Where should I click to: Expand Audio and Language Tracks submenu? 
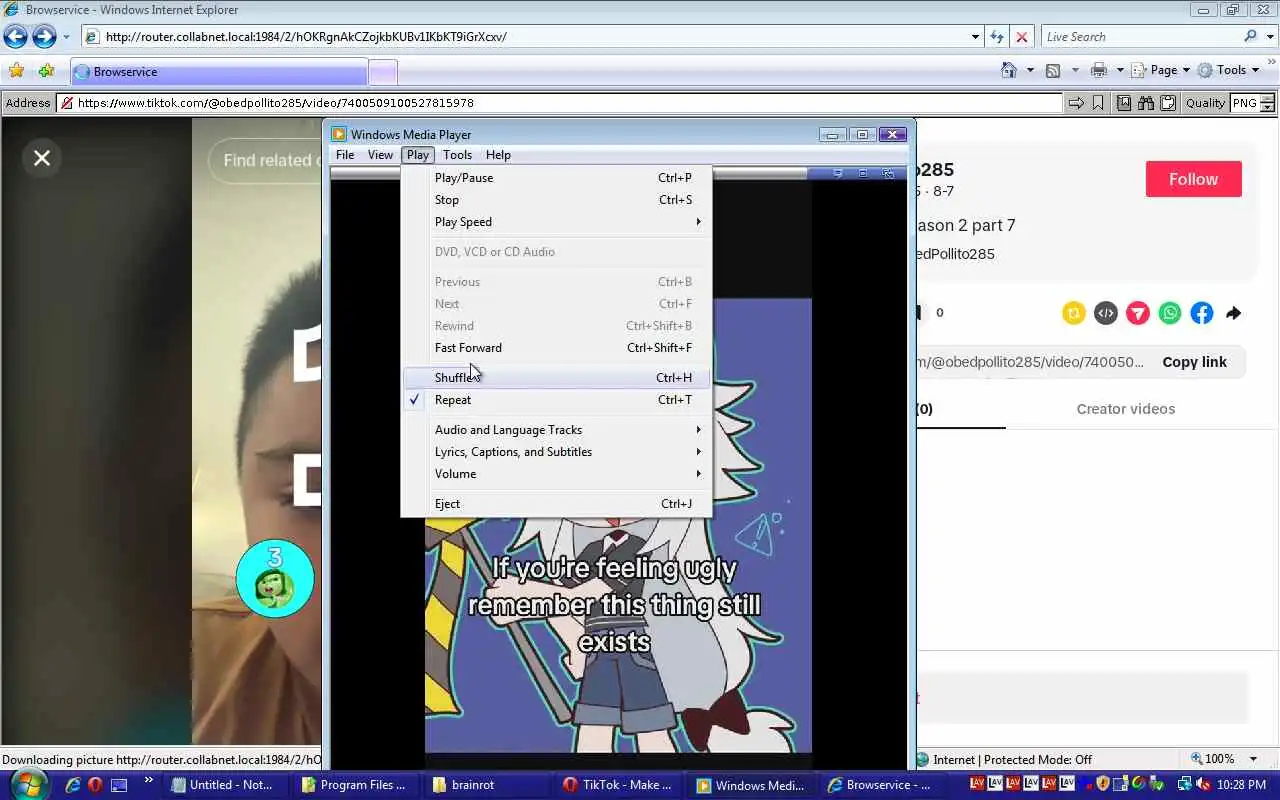556,430
